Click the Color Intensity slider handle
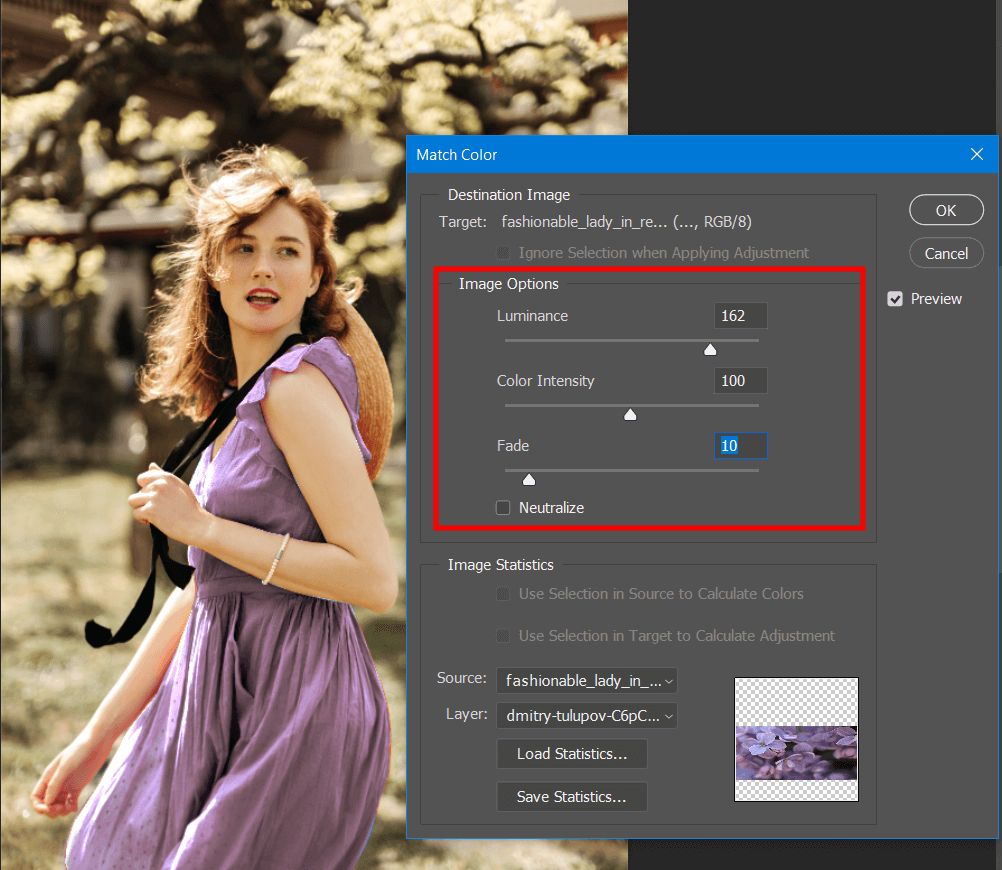Screen dimensions: 1002x870 coord(630,415)
